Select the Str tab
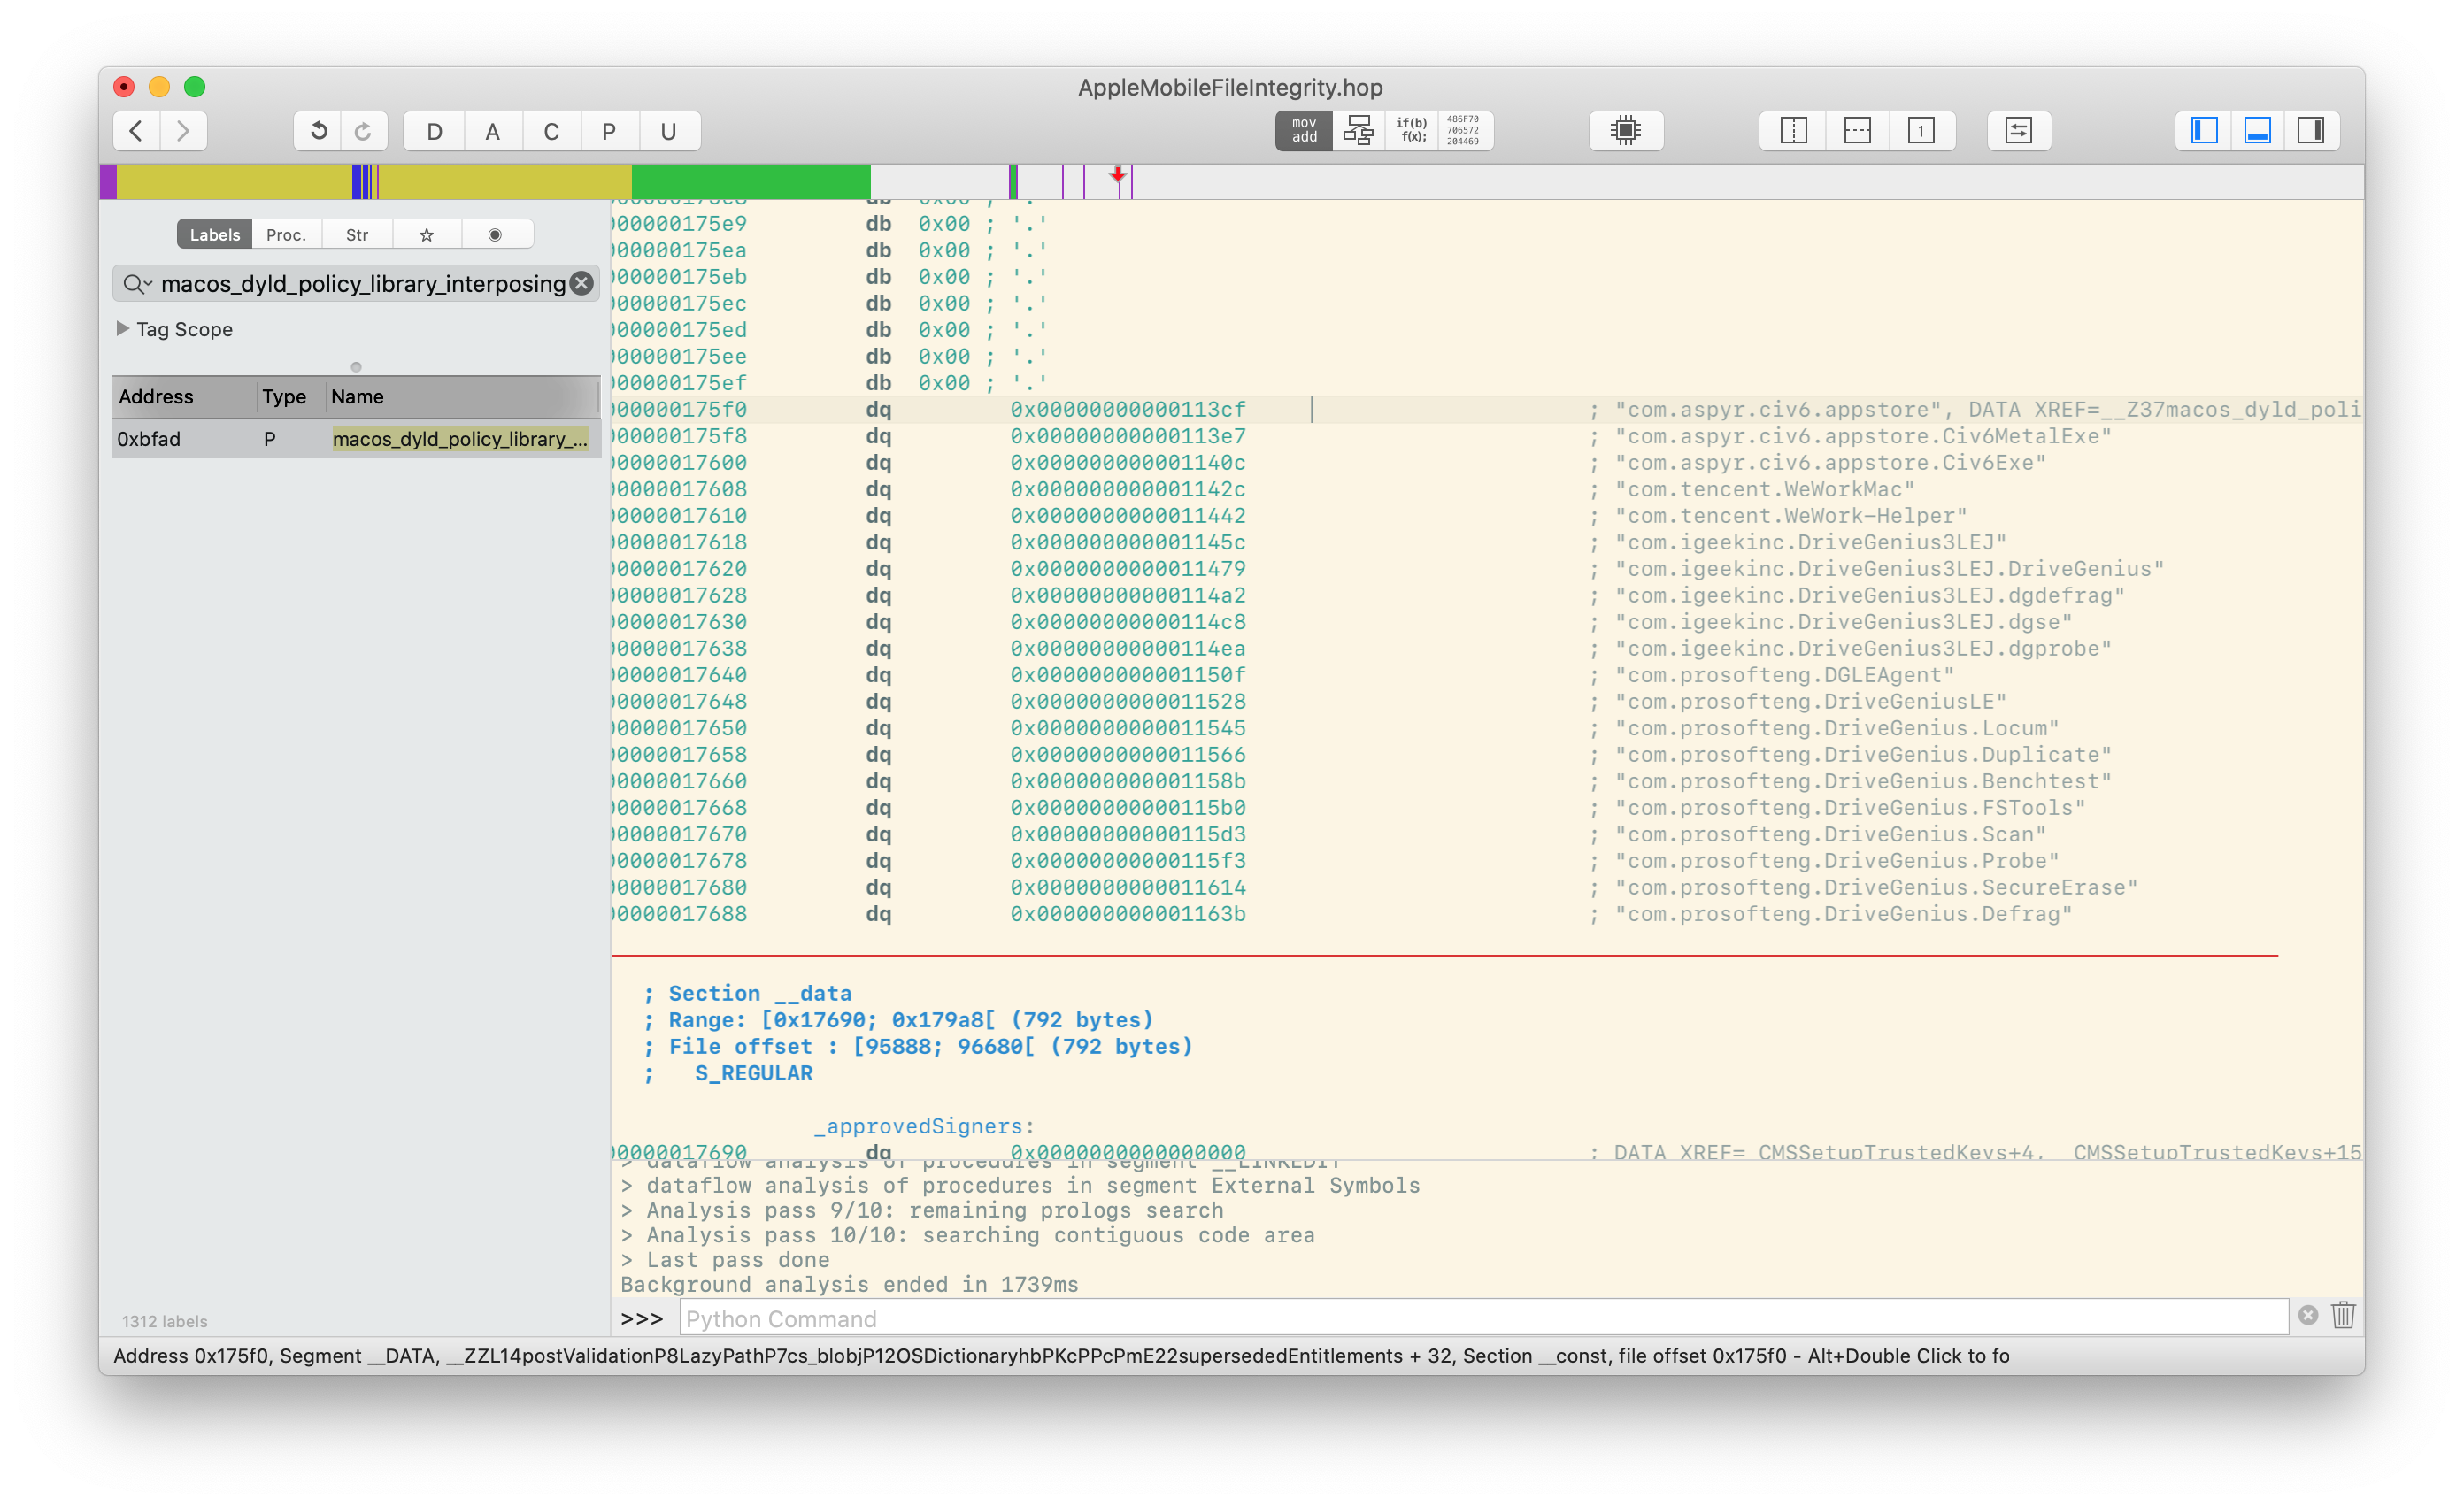This screenshot has height=1506, width=2464. click(x=357, y=235)
